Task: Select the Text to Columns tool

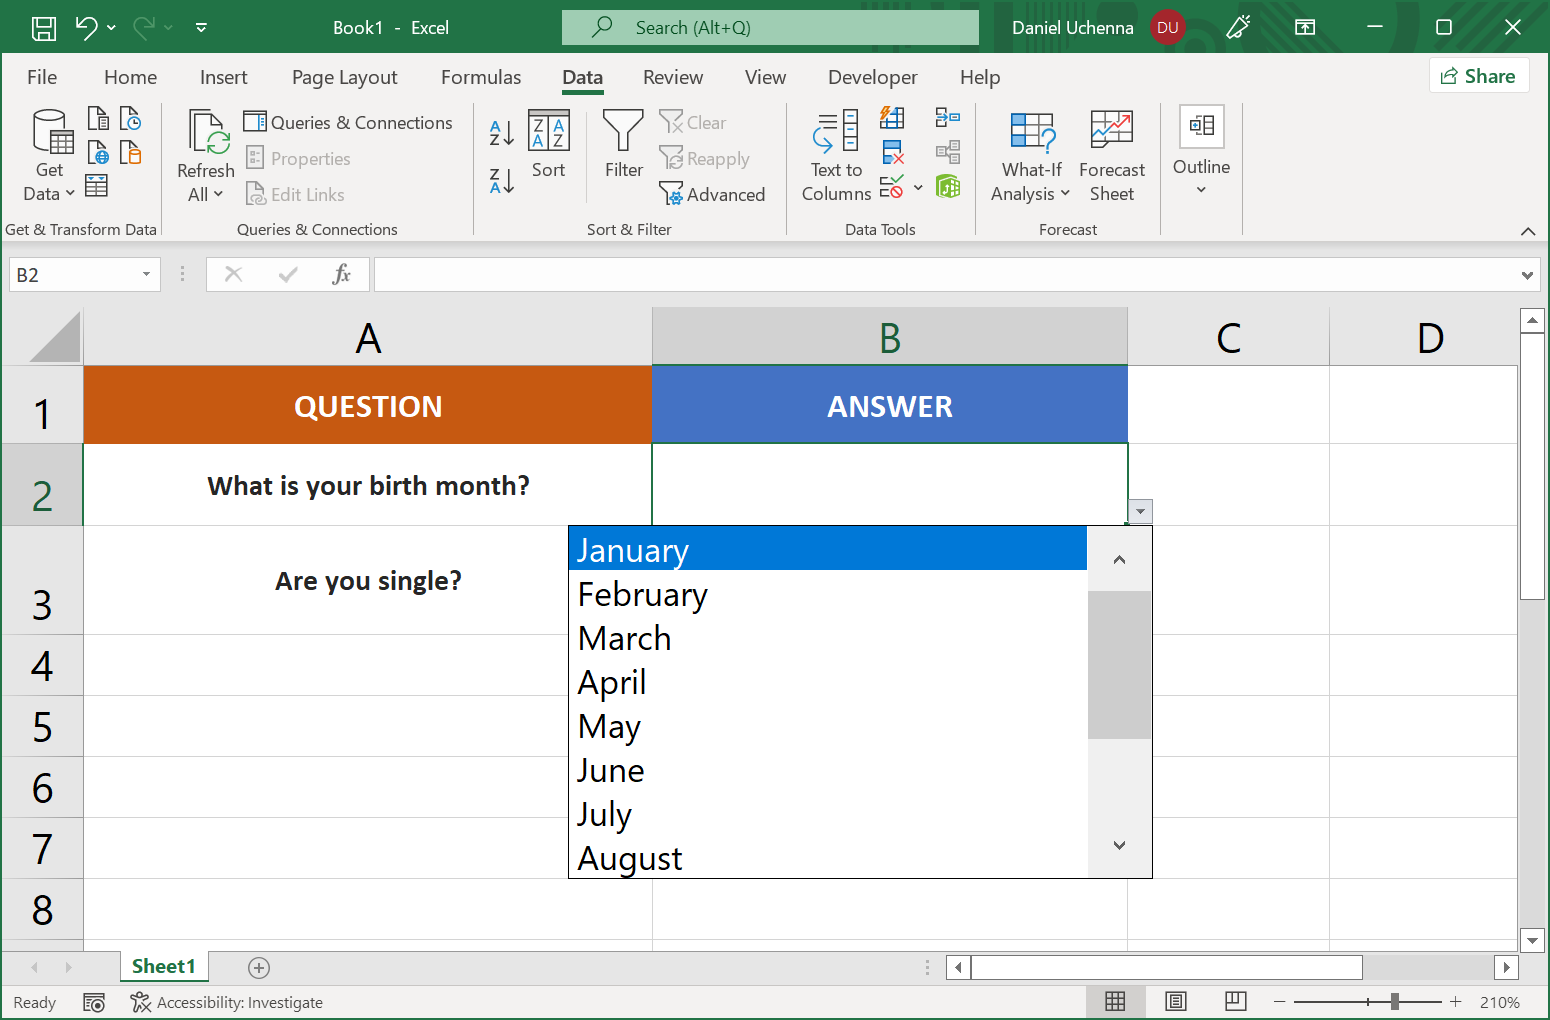Action: (x=836, y=155)
